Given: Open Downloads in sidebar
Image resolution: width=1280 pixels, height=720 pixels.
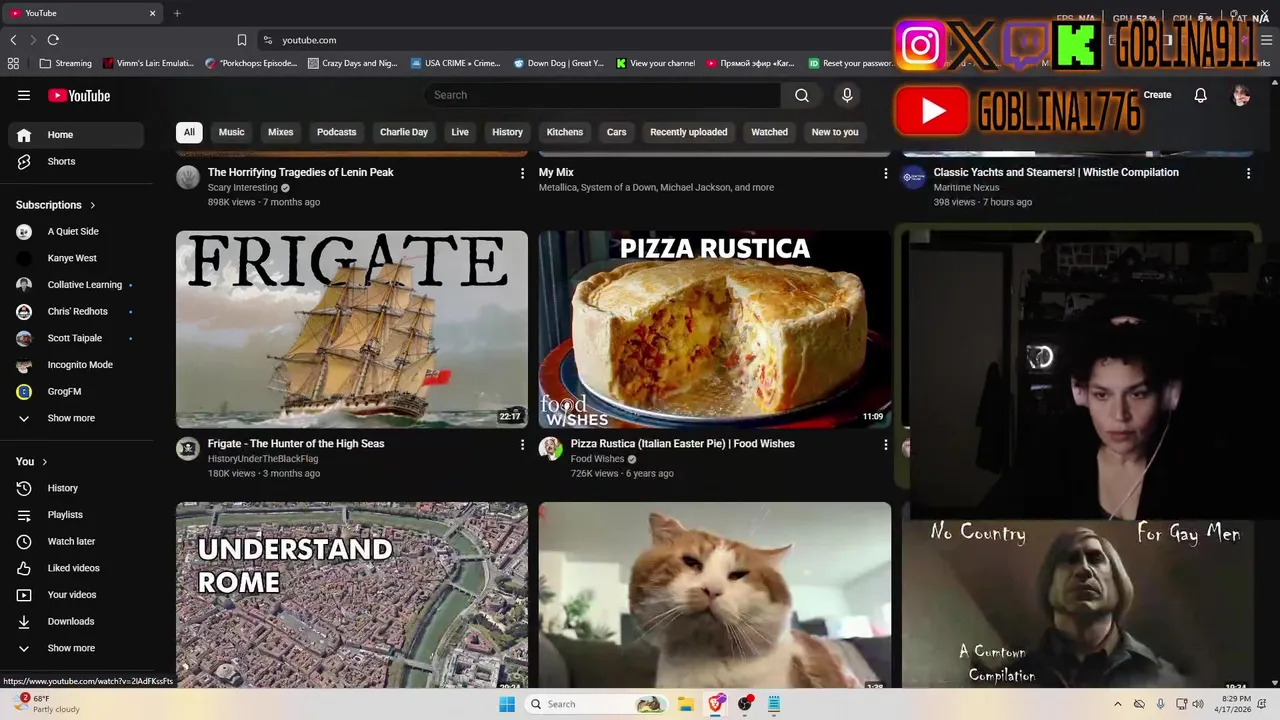Looking at the screenshot, I should [76, 622].
